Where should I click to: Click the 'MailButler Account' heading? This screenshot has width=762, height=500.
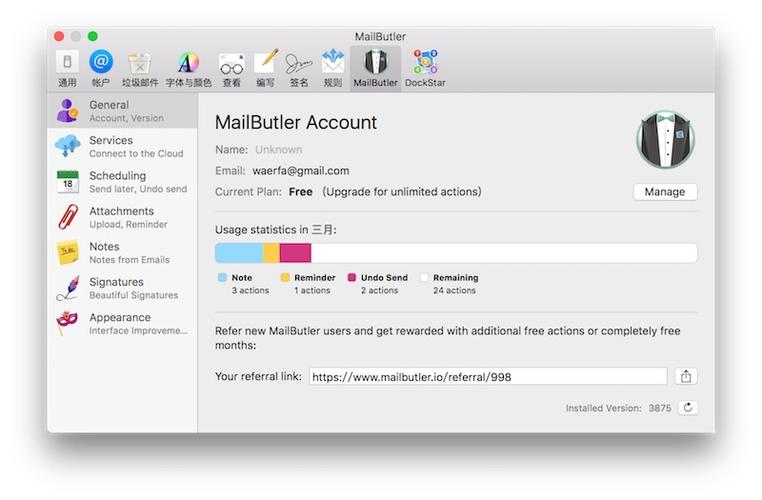point(296,122)
